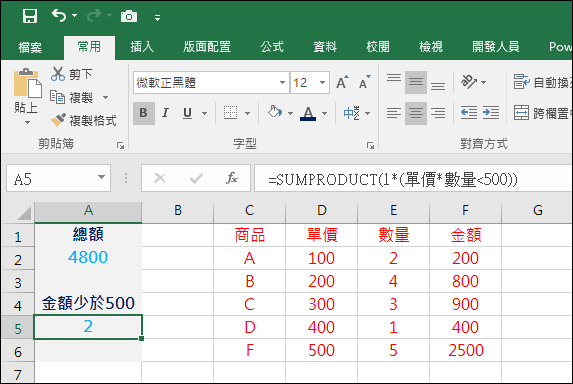The width and height of the screenshot is (573, 384).
Task: Open the borders dropdown arrow
Action: [247, 113]
